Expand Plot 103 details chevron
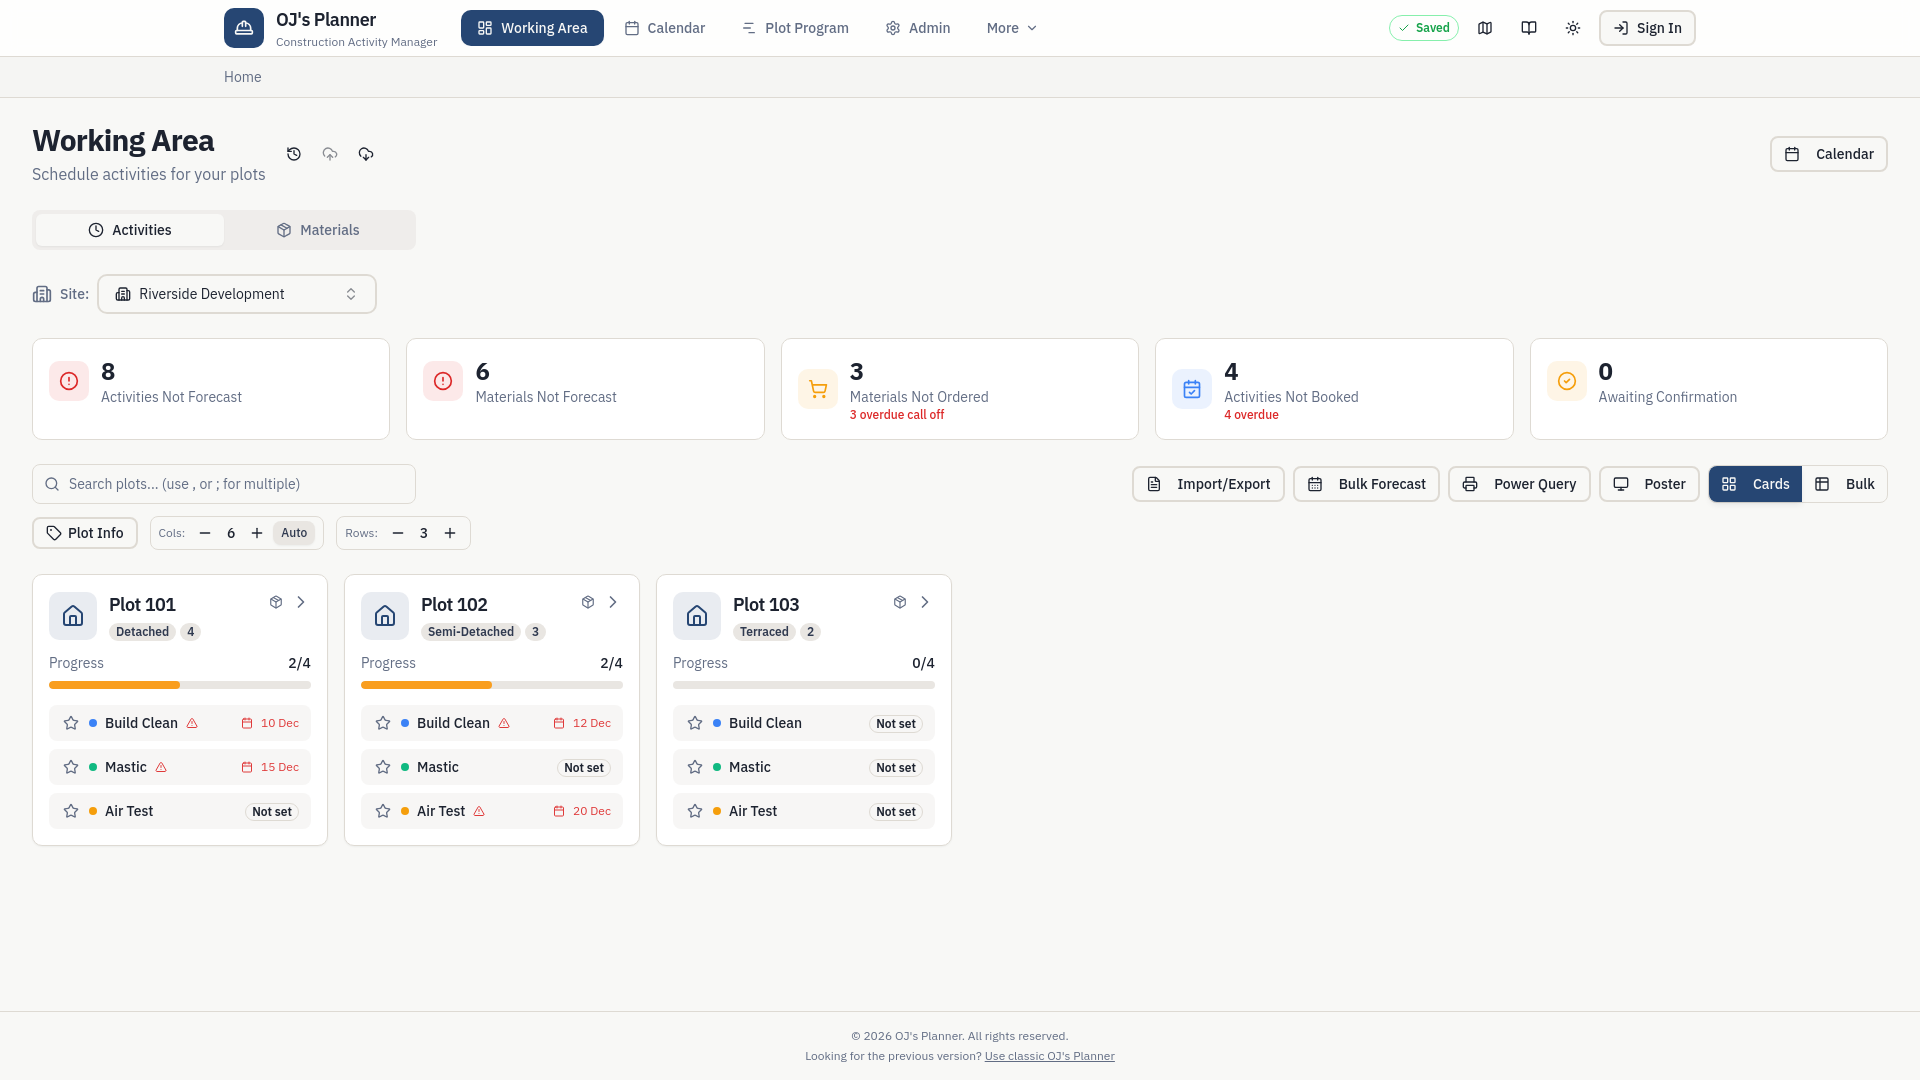The width and height of the screenshot is (1920, 1080). point(925,602)
